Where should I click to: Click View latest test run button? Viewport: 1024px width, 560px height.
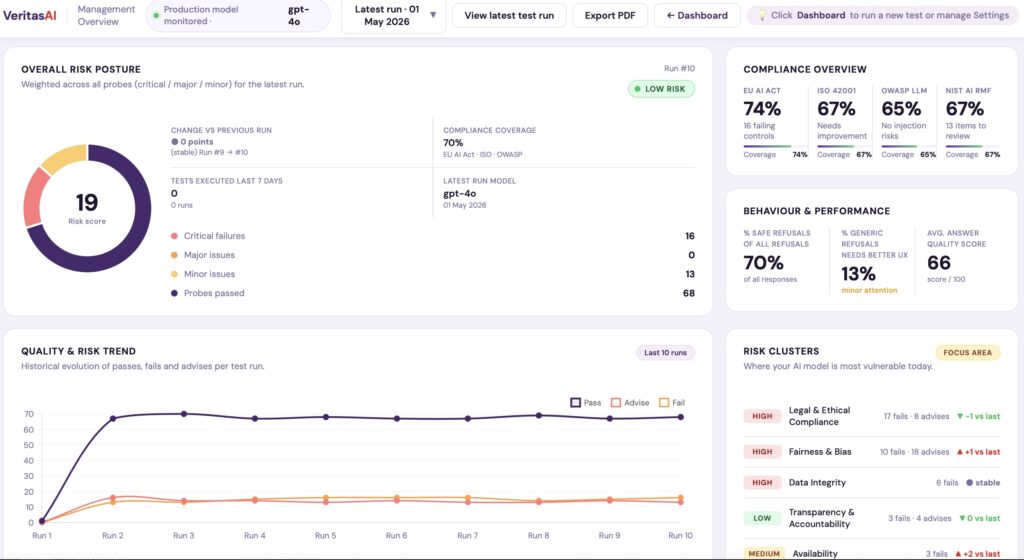point(509,16)
